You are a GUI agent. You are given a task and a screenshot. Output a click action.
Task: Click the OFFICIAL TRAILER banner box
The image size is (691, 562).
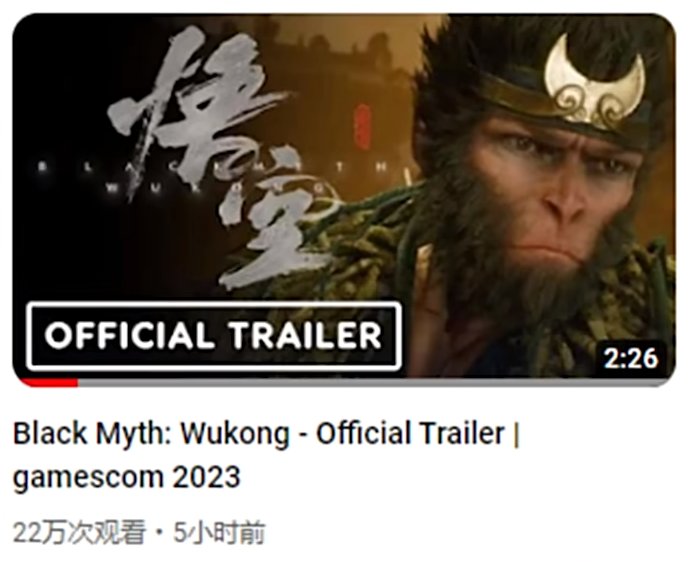(214, 336)
